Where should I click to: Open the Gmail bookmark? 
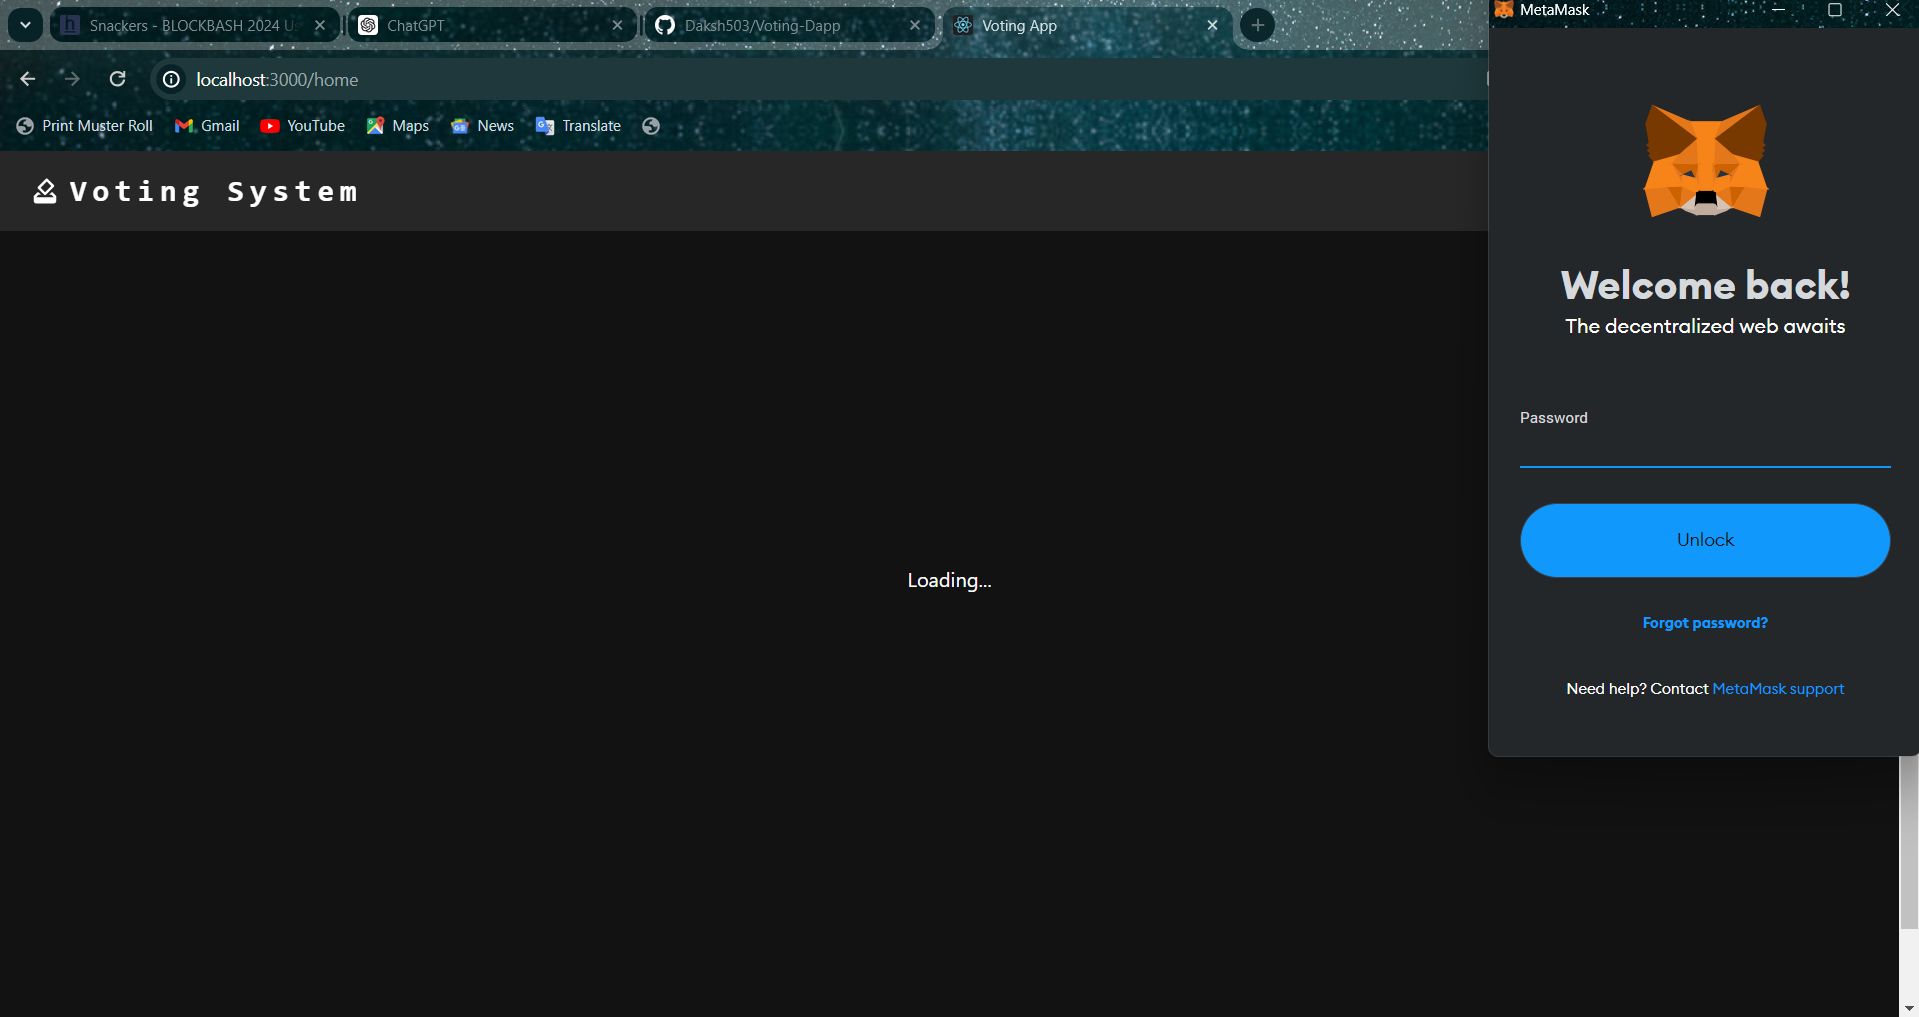207,126
